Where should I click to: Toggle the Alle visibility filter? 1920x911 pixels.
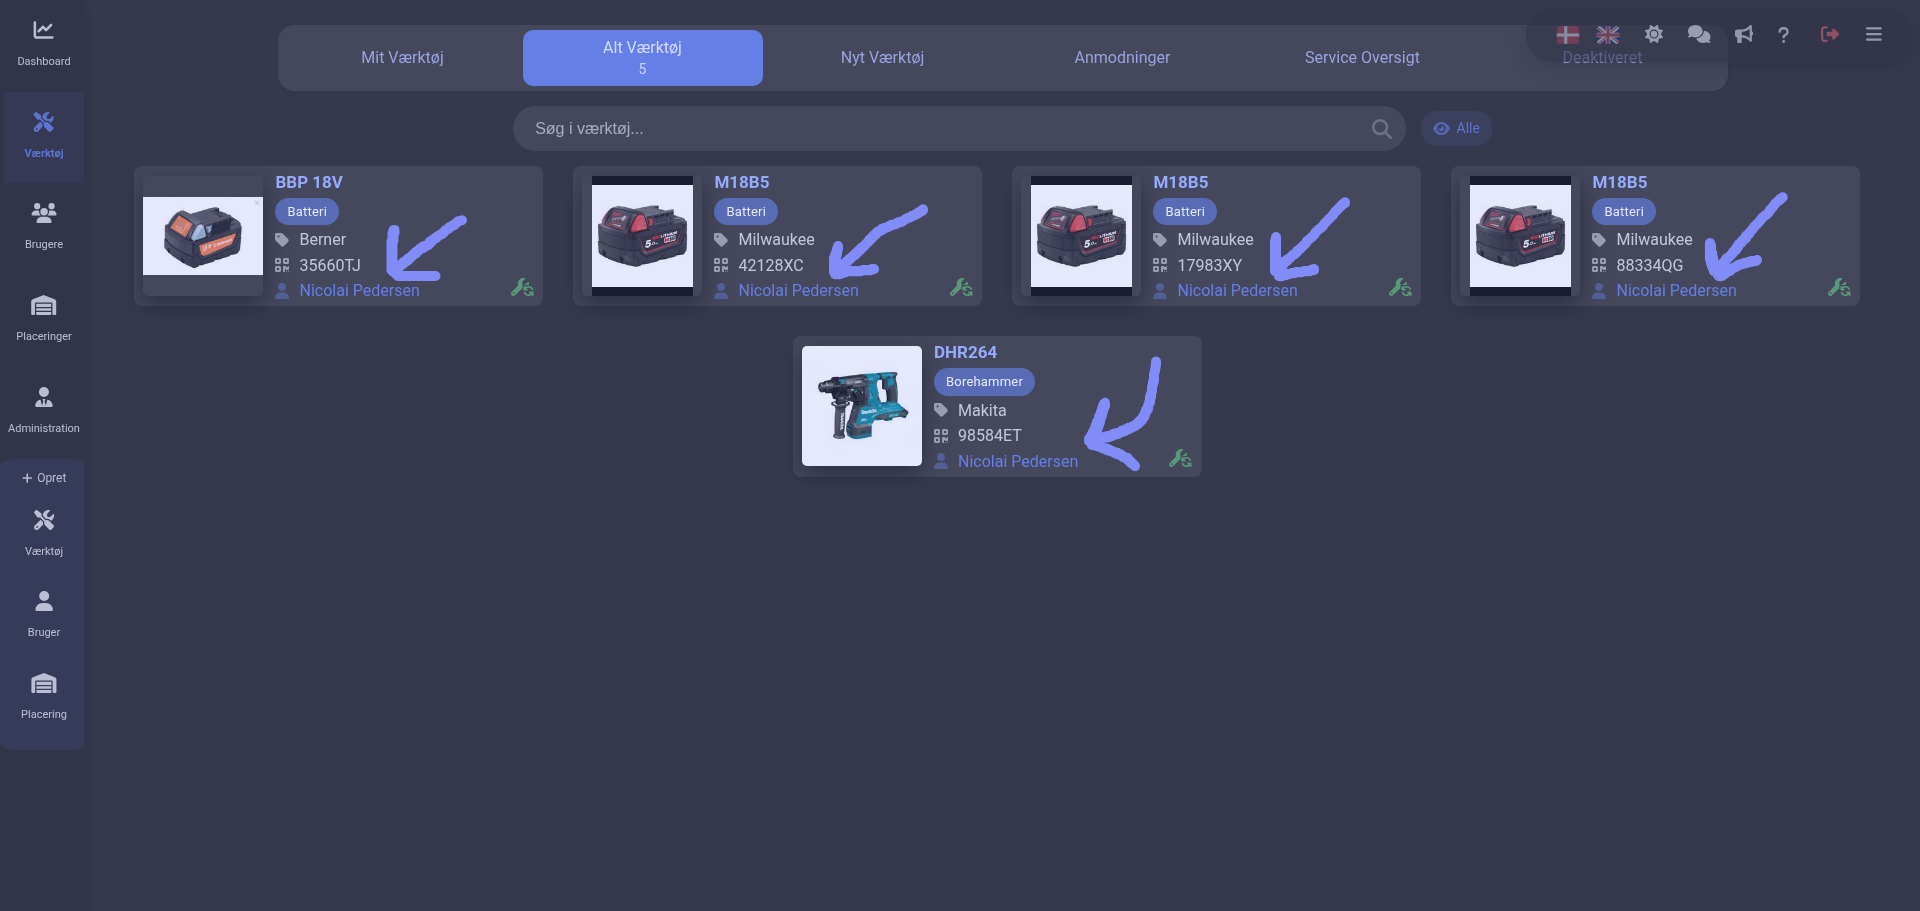click(1456, 128)
